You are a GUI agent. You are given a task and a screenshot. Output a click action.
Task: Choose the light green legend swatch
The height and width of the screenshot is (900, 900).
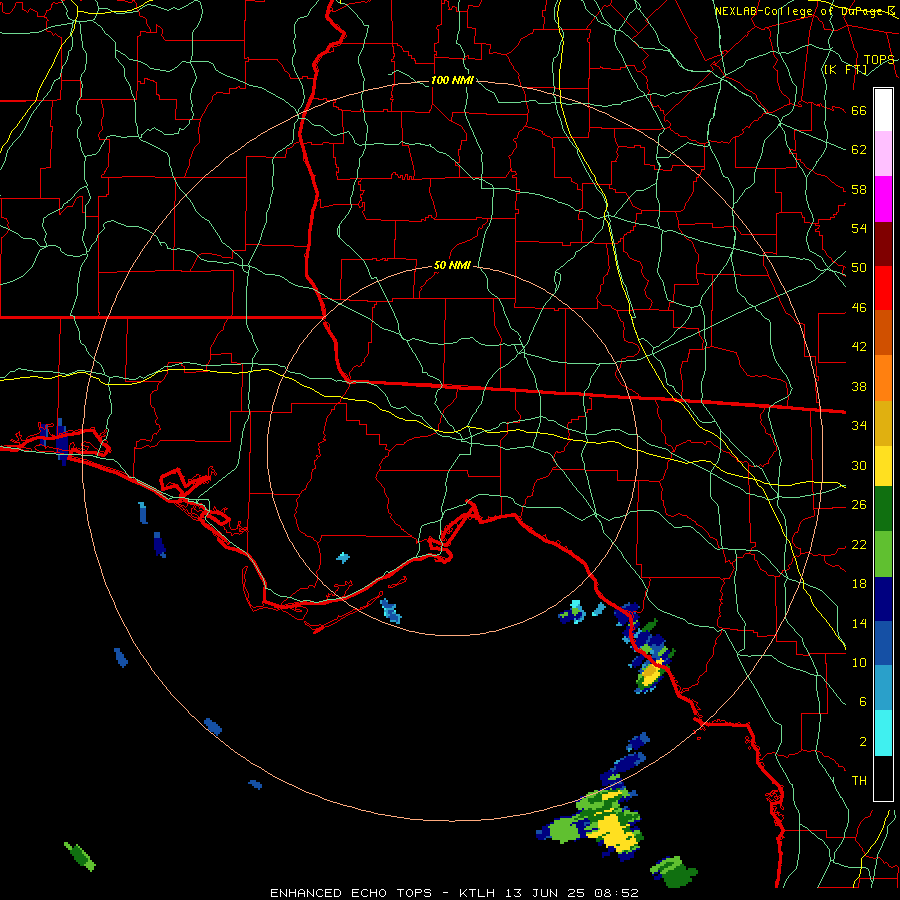tap(883, 554)
